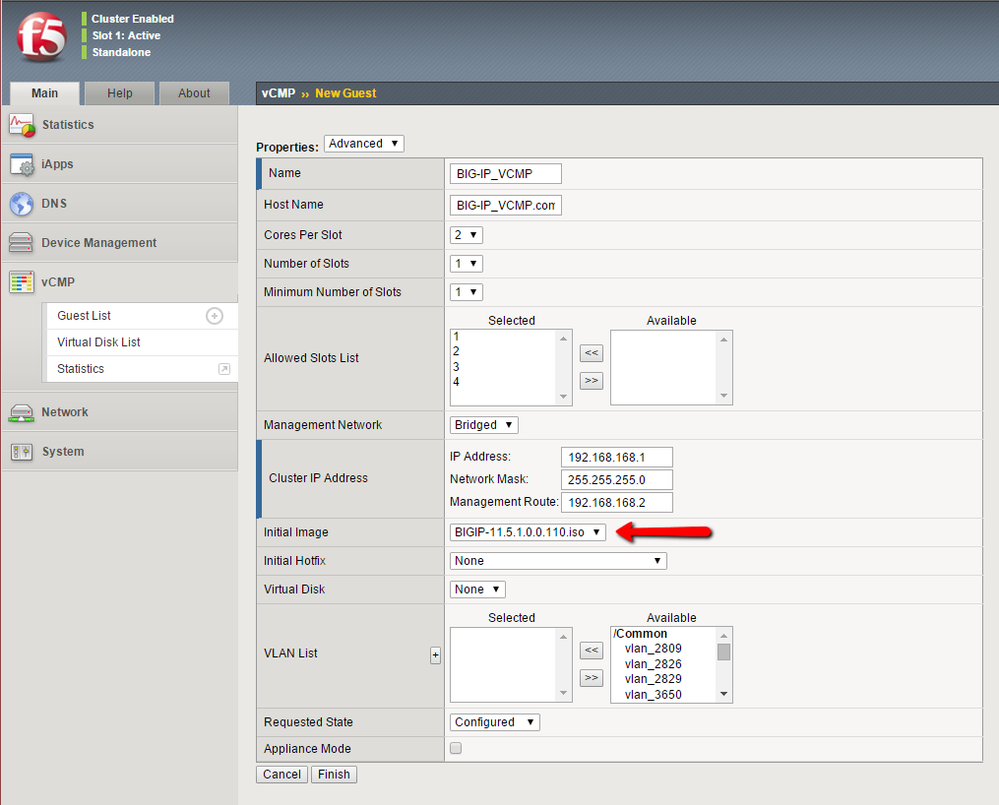Click the System section icon
The height and width of the screenshot is (805, 999).
coord(22,452)
